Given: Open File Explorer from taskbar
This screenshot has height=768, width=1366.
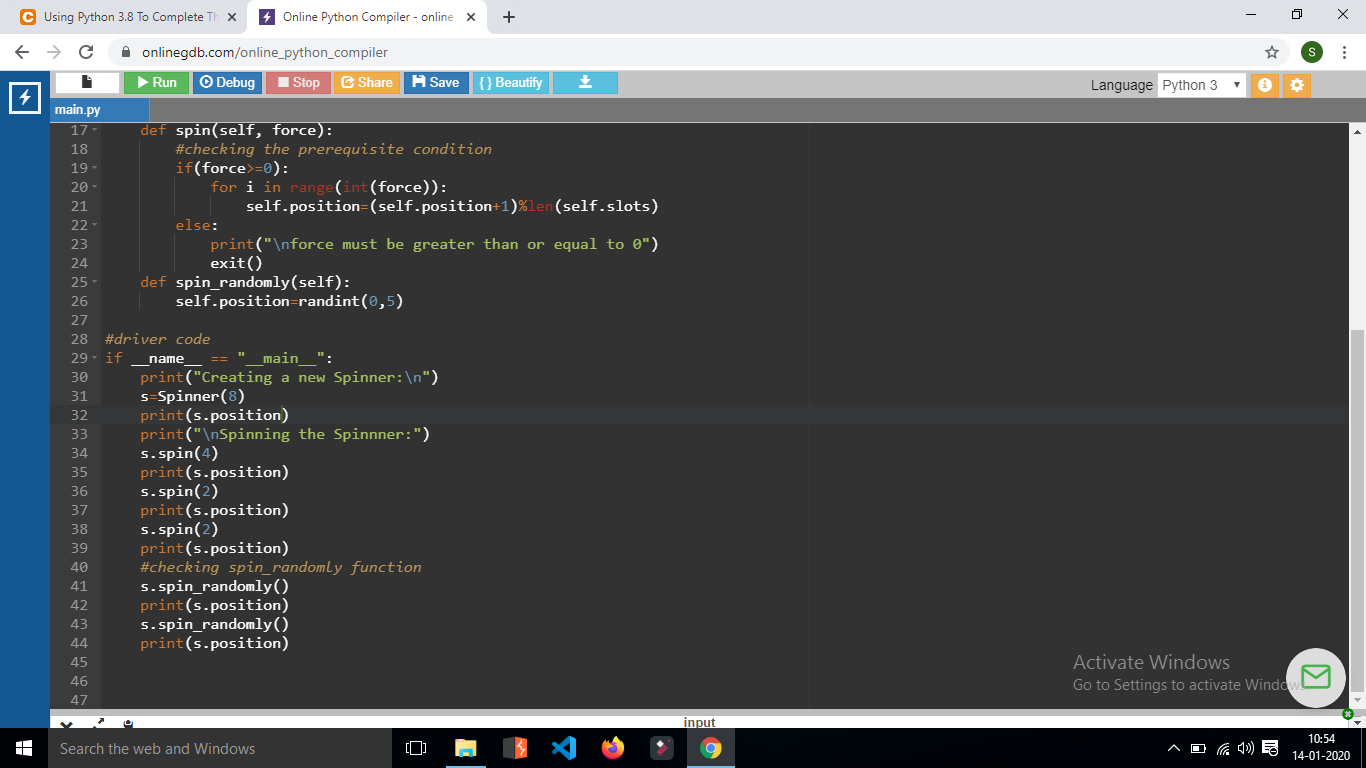Looking at the screenshot, I should tap(466, 748).
